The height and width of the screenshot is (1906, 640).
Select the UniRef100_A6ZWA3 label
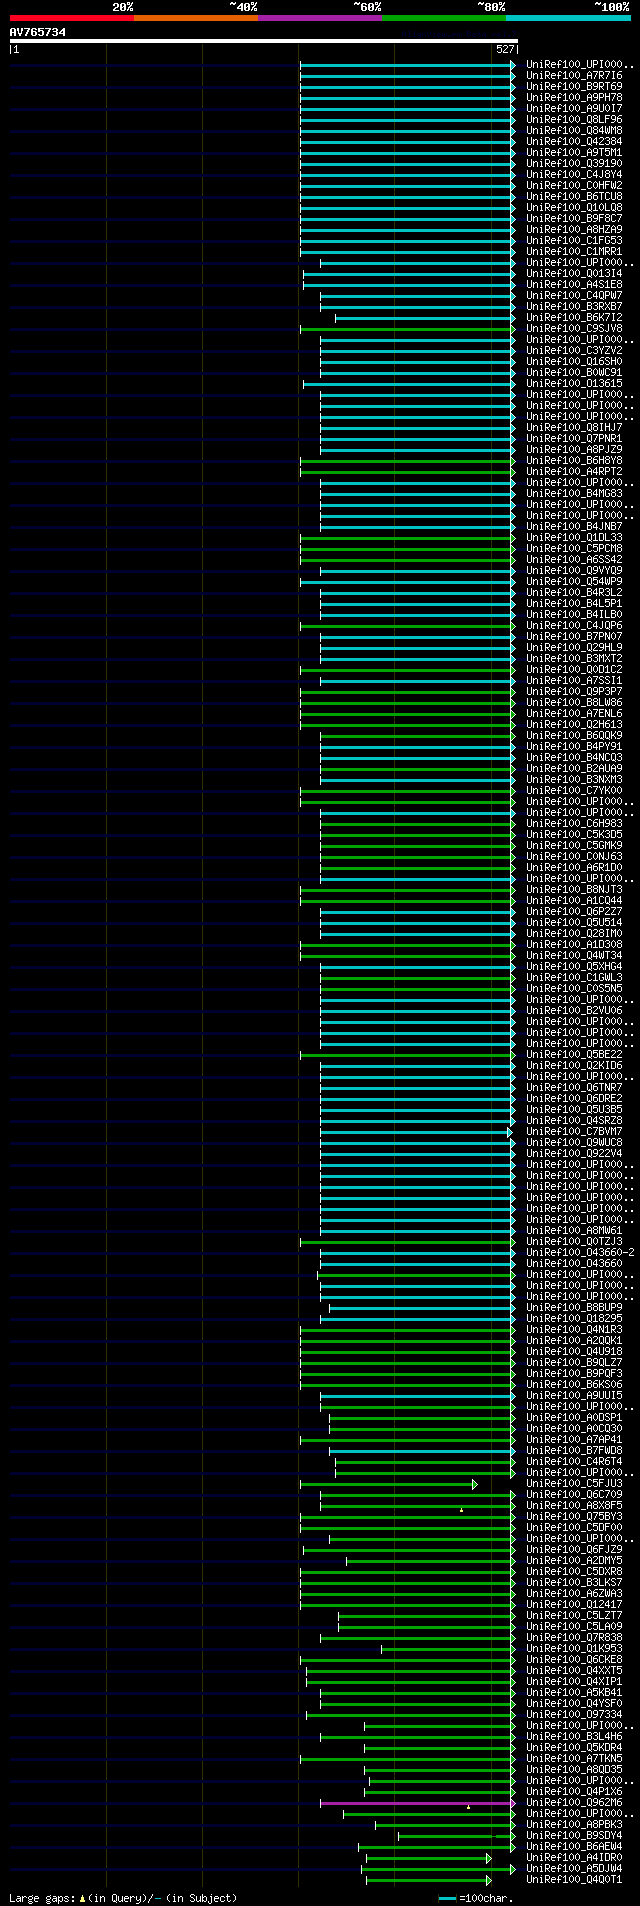574,1593
